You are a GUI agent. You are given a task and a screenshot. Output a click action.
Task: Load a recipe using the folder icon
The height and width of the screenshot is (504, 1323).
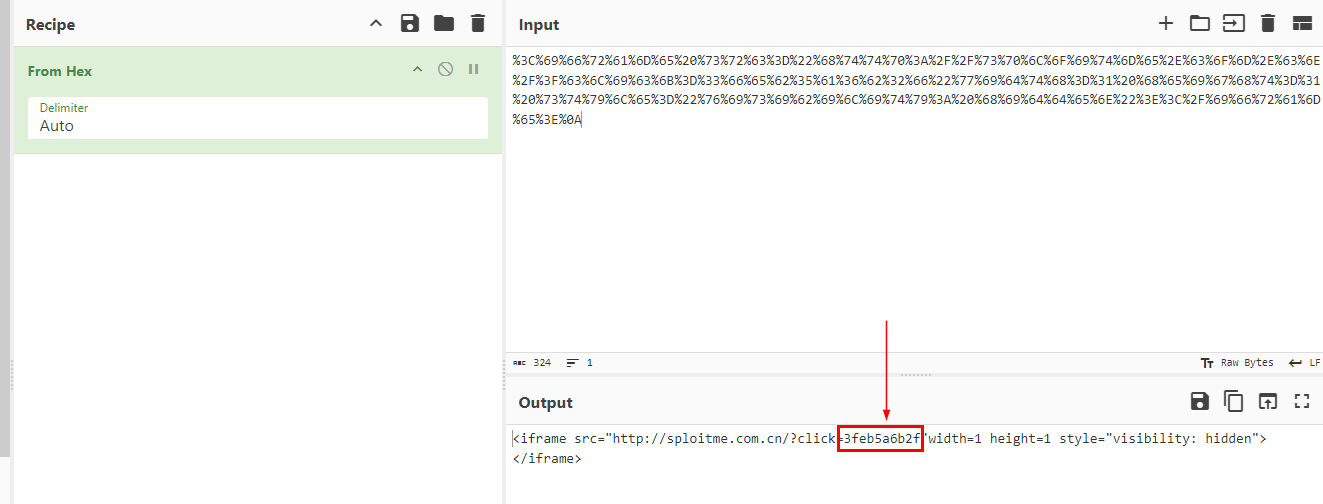444,23
